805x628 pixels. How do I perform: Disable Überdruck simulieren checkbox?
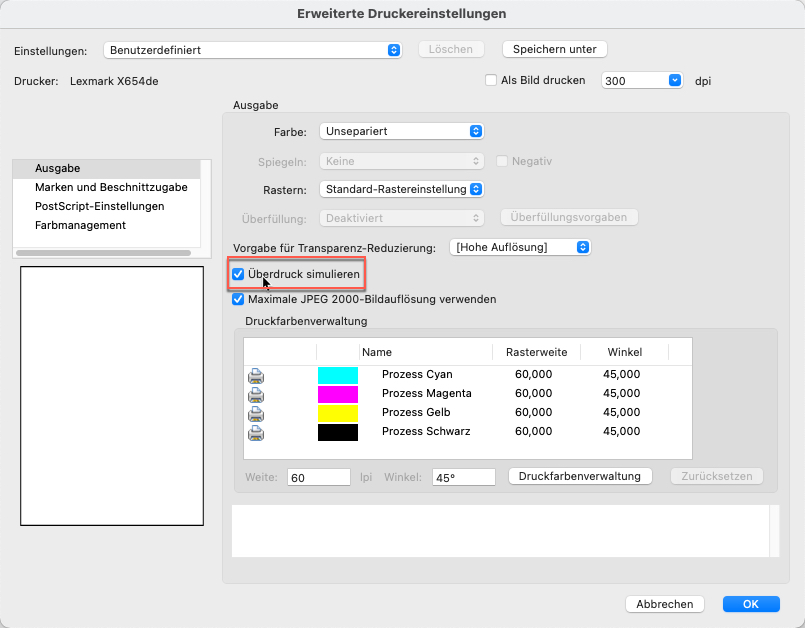[238, 274]
